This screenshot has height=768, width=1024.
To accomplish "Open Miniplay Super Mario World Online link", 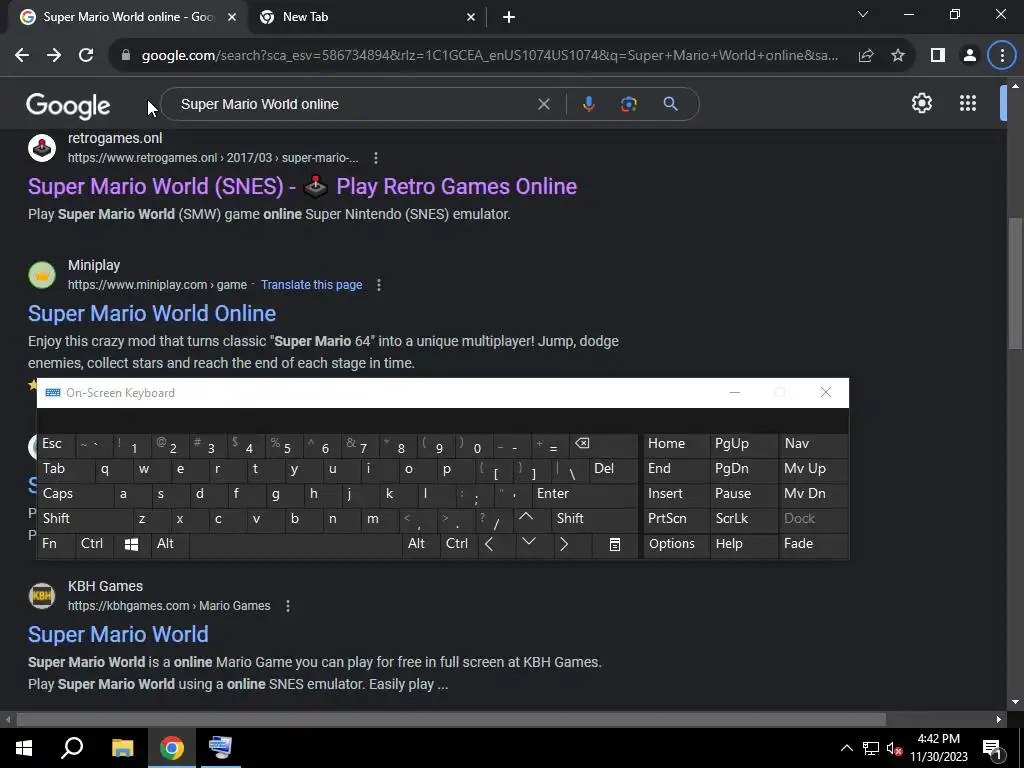I will click(x=152, y=313).
